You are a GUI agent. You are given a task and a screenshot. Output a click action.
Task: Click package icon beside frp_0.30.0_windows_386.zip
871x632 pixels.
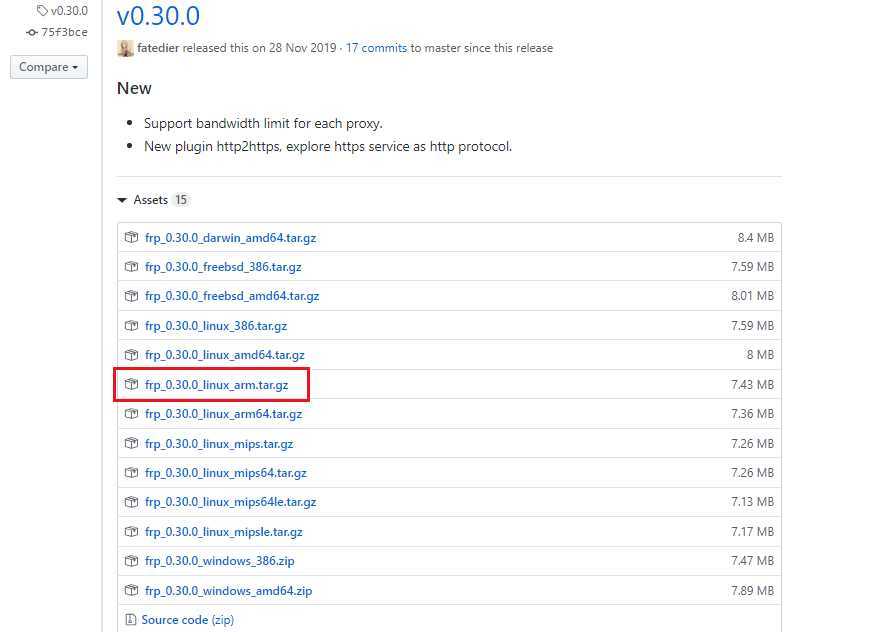pos(131,561)
